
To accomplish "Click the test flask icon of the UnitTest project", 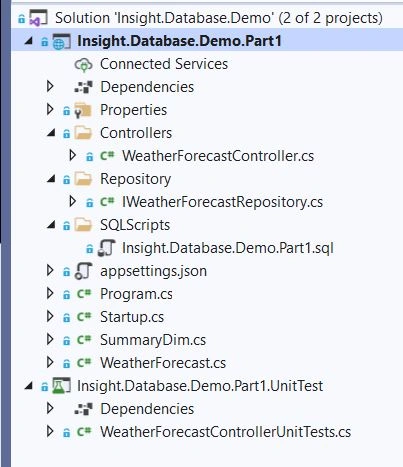I will click(61, 386).
